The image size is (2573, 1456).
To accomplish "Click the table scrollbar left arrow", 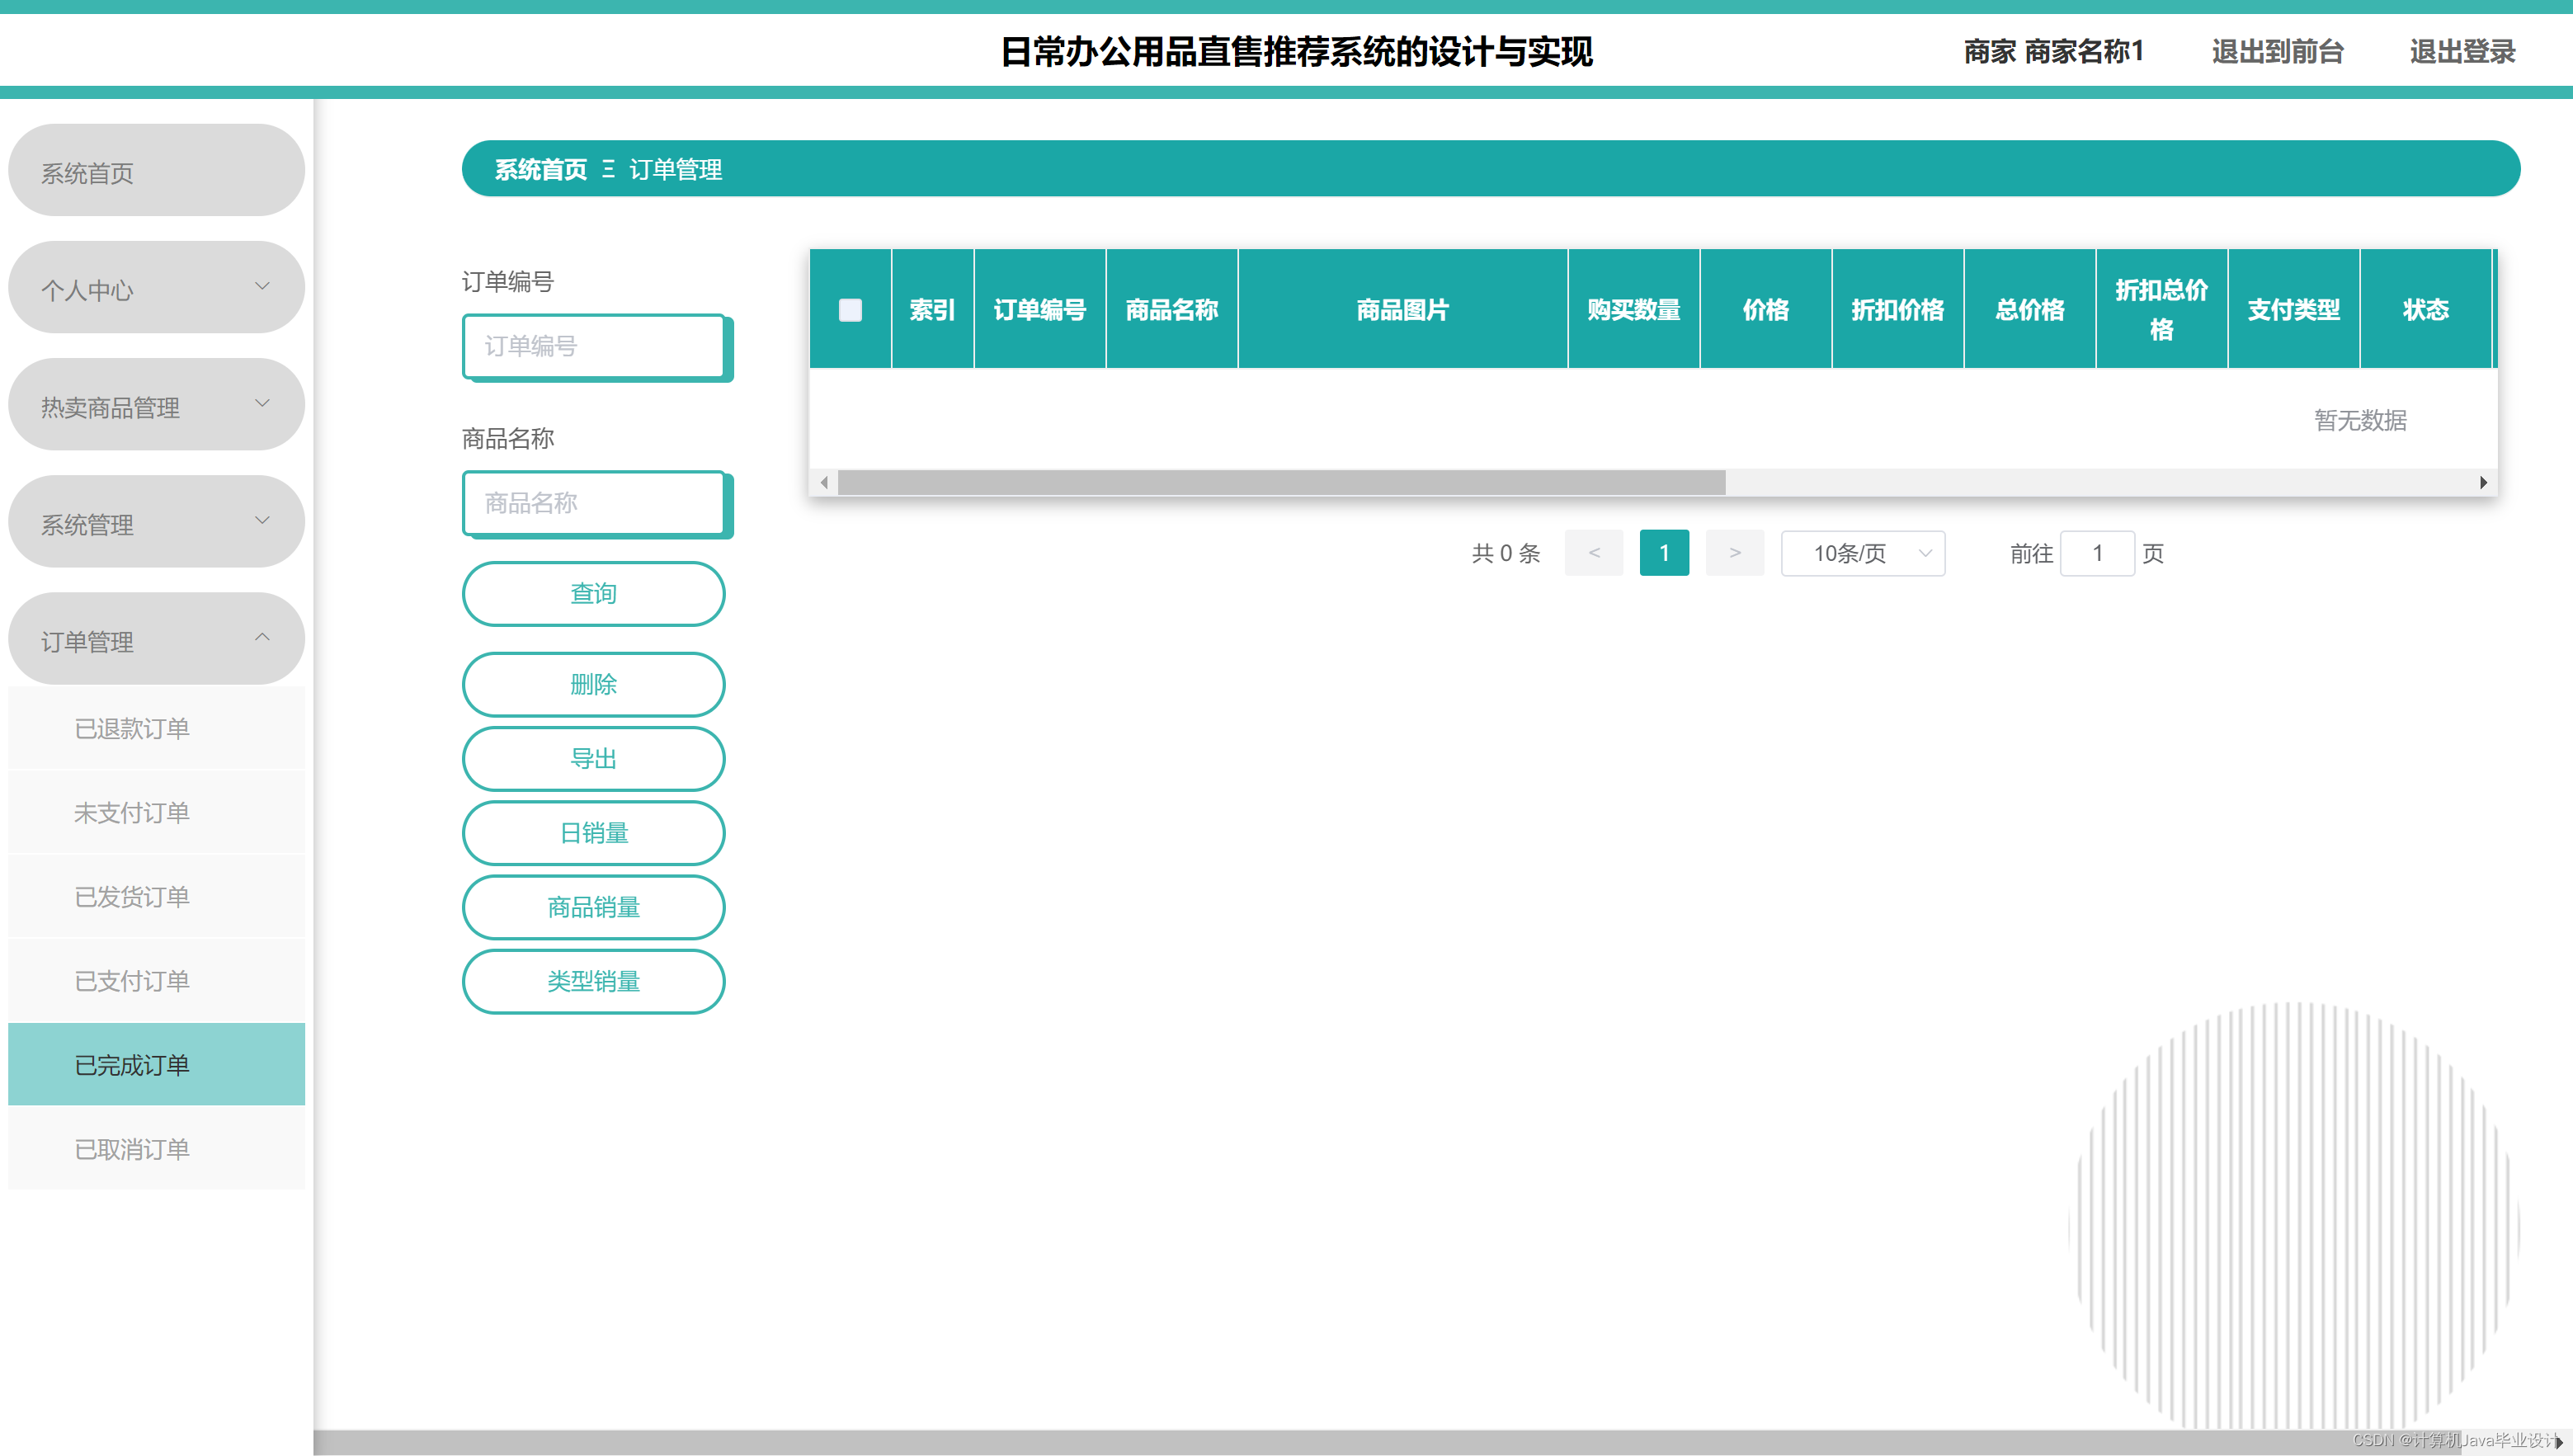I will [x=824, y=483].
